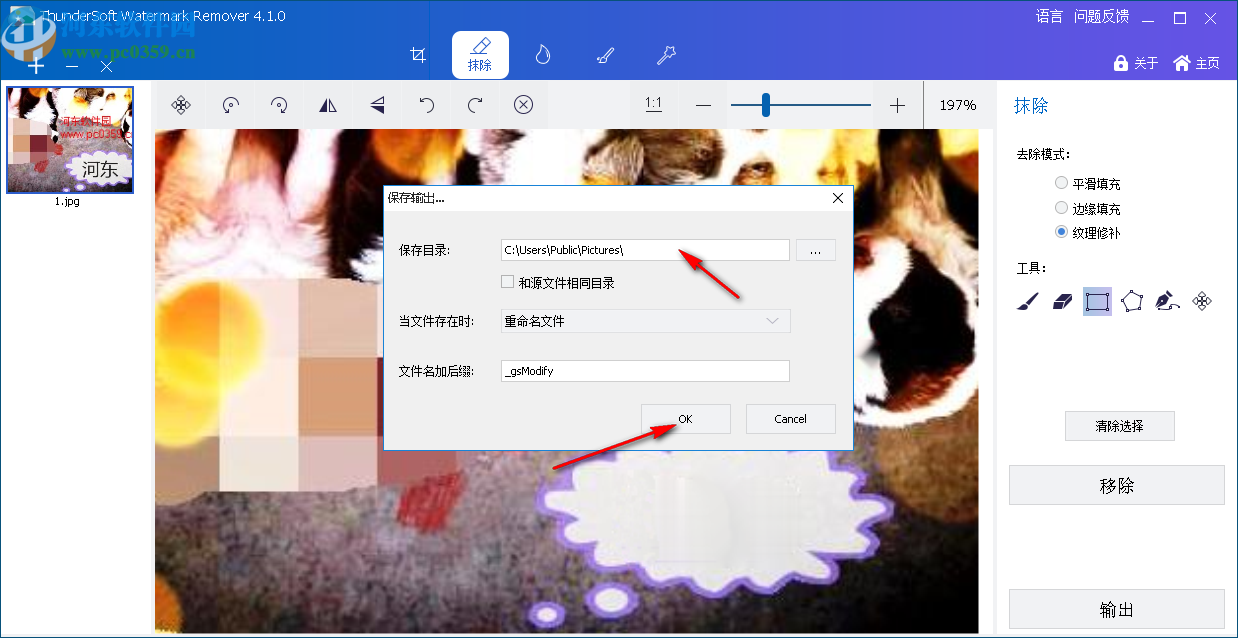Select 平滑填充 removal mode
This screenshot has height=638, width=1238.
click(x=1060, y=182)
